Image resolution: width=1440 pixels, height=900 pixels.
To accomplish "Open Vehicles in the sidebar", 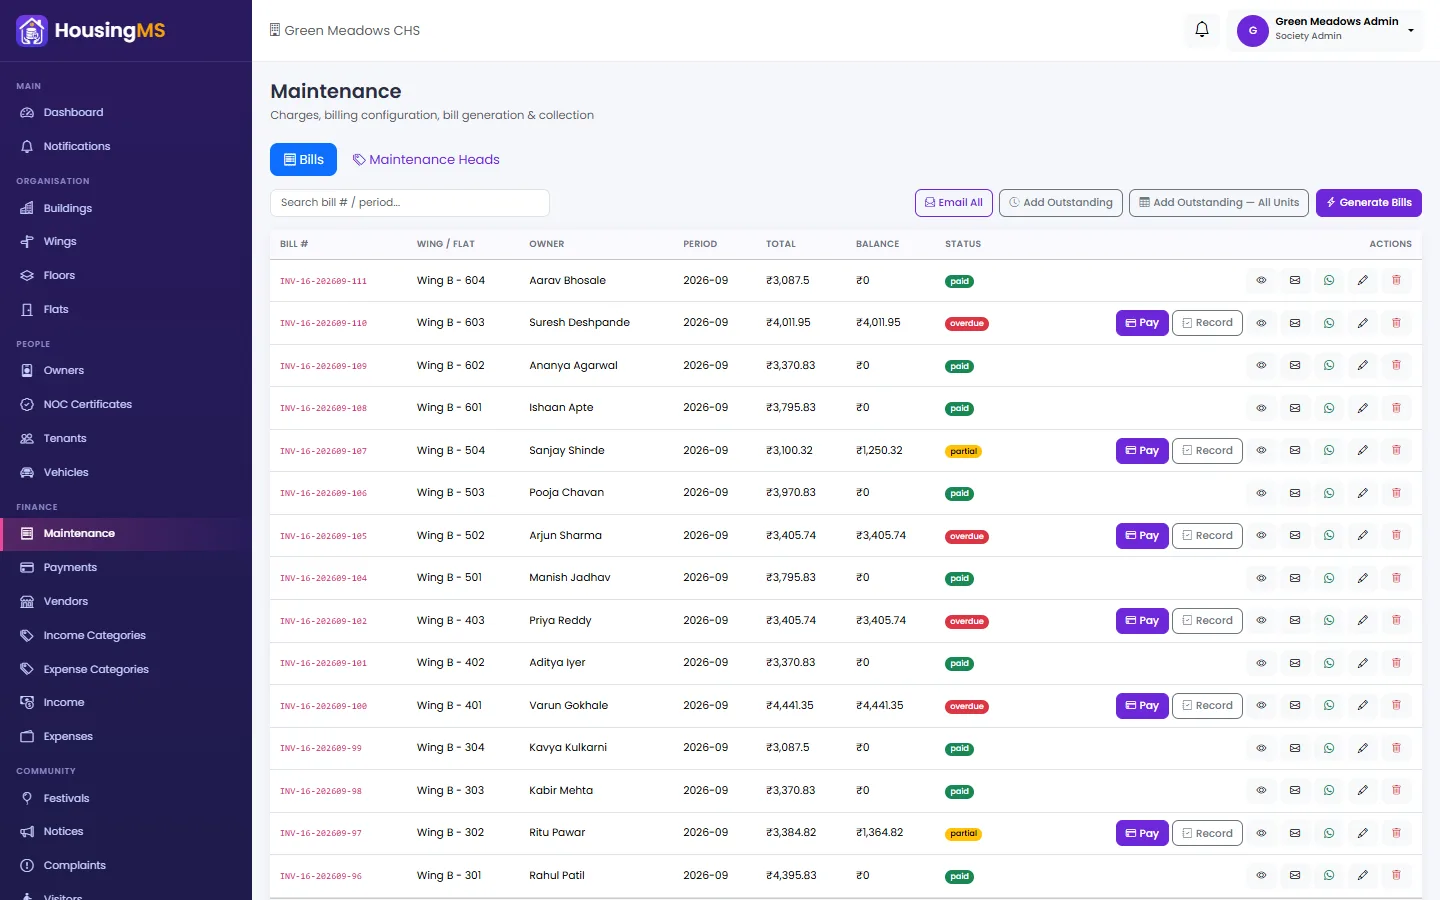I will [x=126, y=473].
